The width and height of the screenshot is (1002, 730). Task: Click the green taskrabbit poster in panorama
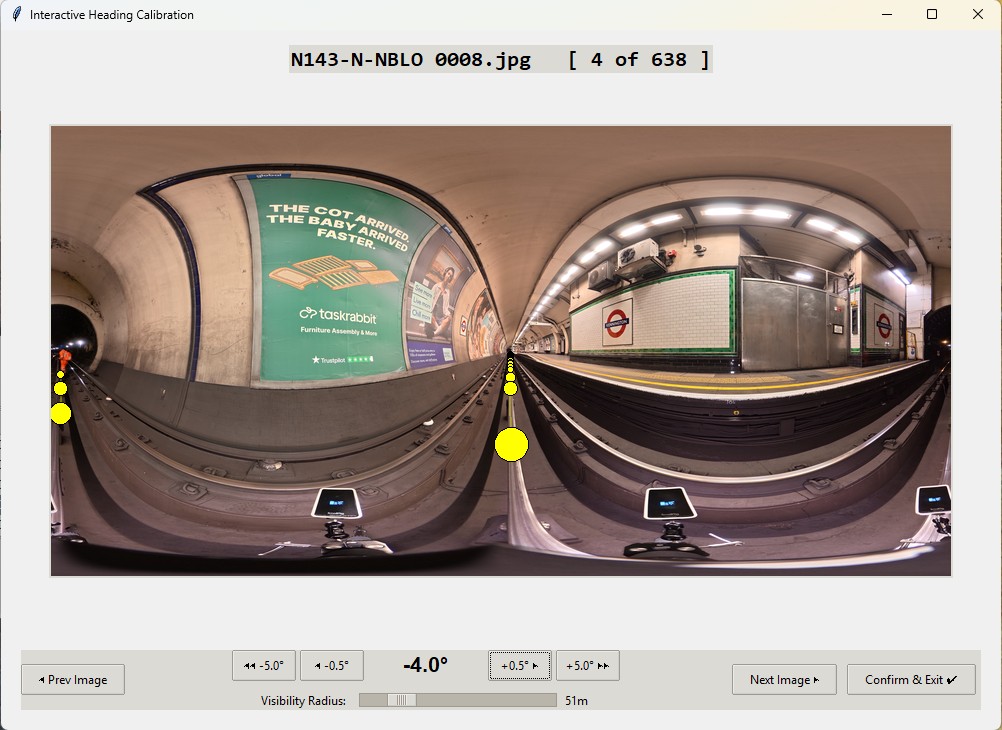click(332, 281)
